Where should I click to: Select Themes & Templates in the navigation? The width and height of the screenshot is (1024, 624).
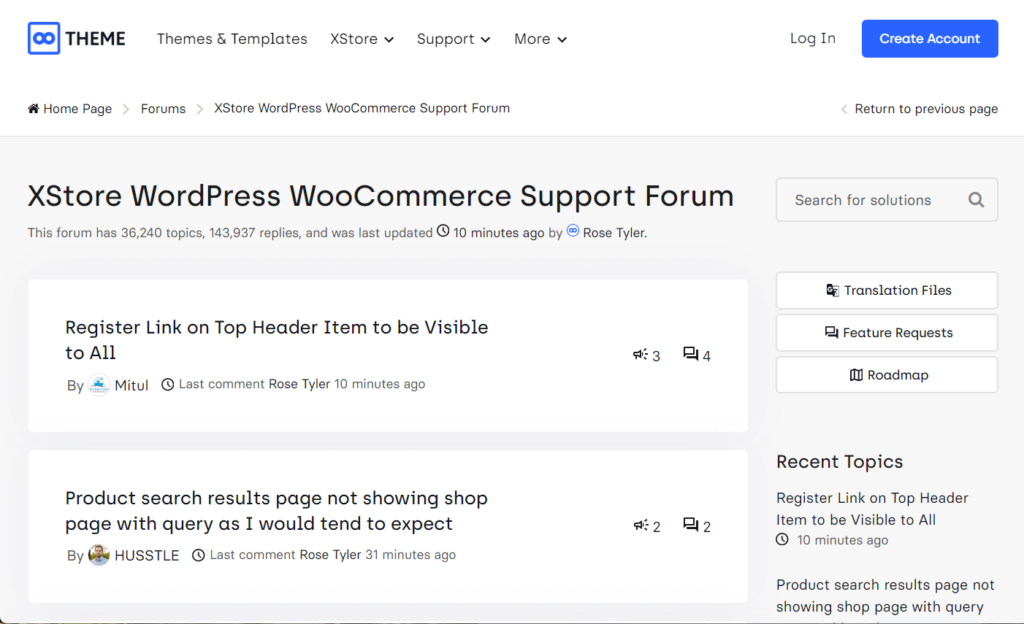(232, 38)
